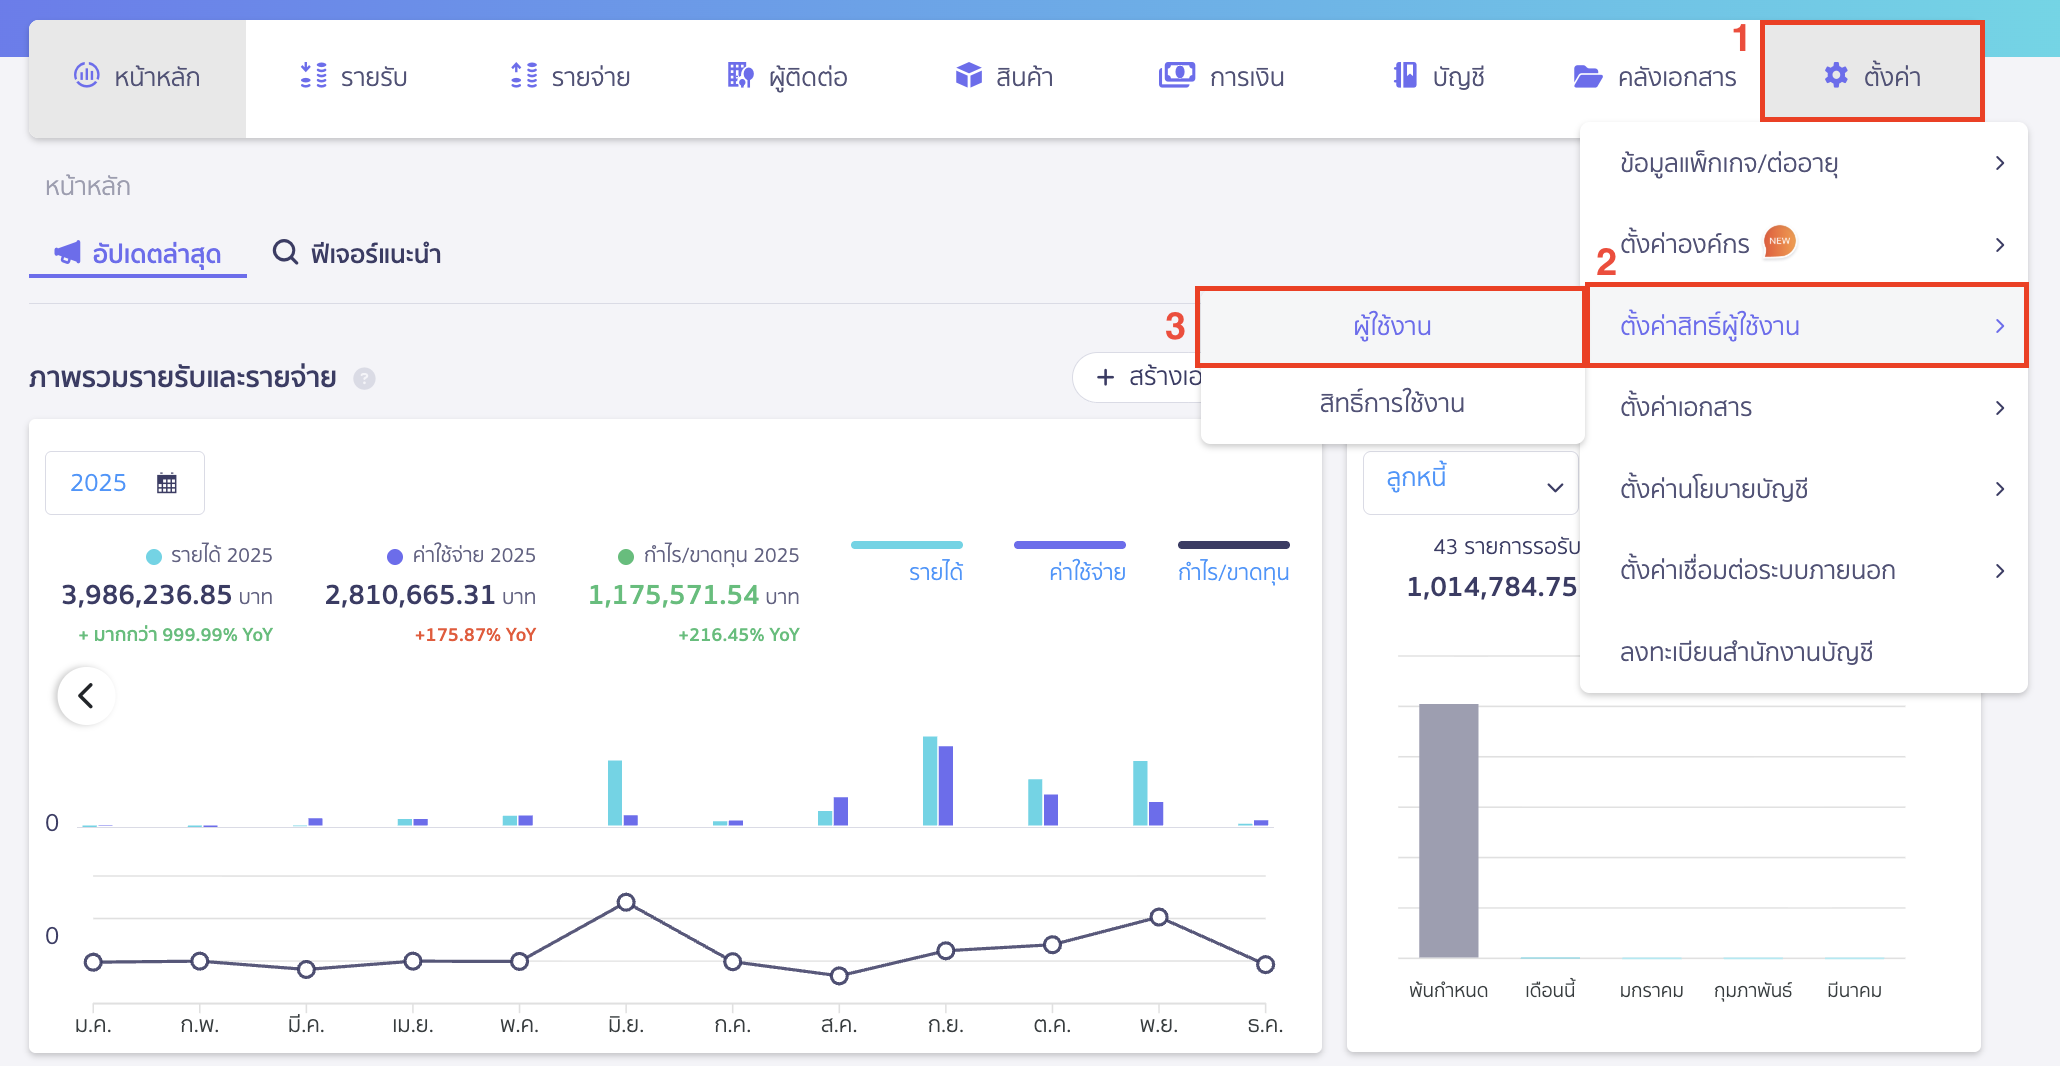2060x1066 pixels.
Task: Open รายรับ income section icon
Action: tap(313, 75)
